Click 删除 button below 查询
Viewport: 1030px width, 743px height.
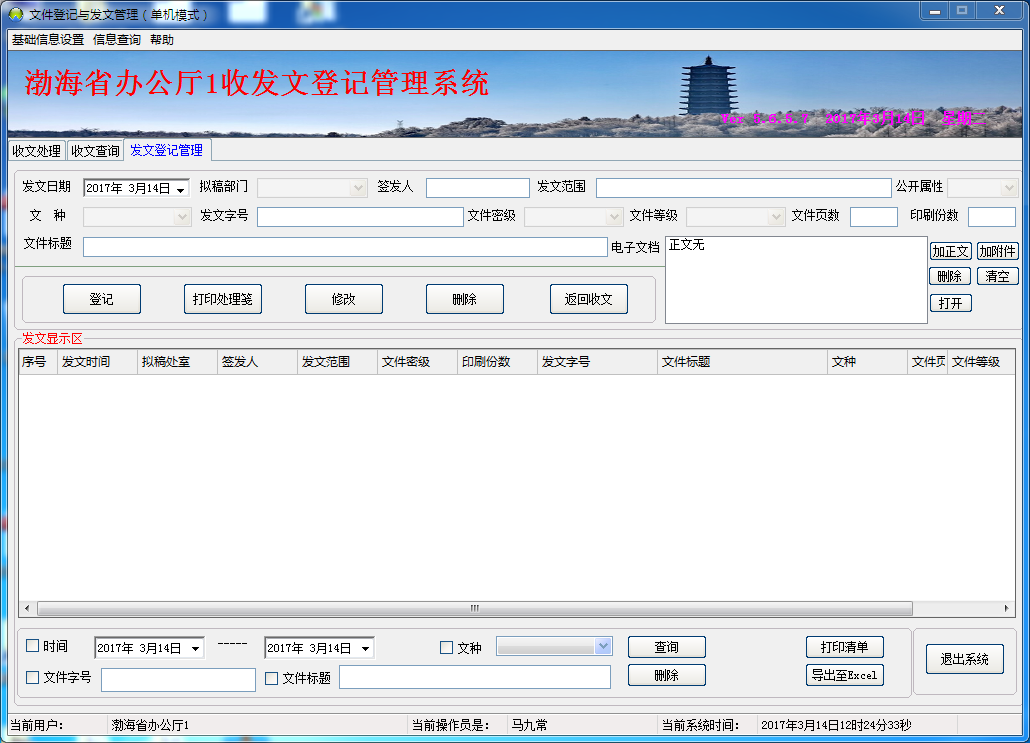pyautogui.click(x=667, y=675)
